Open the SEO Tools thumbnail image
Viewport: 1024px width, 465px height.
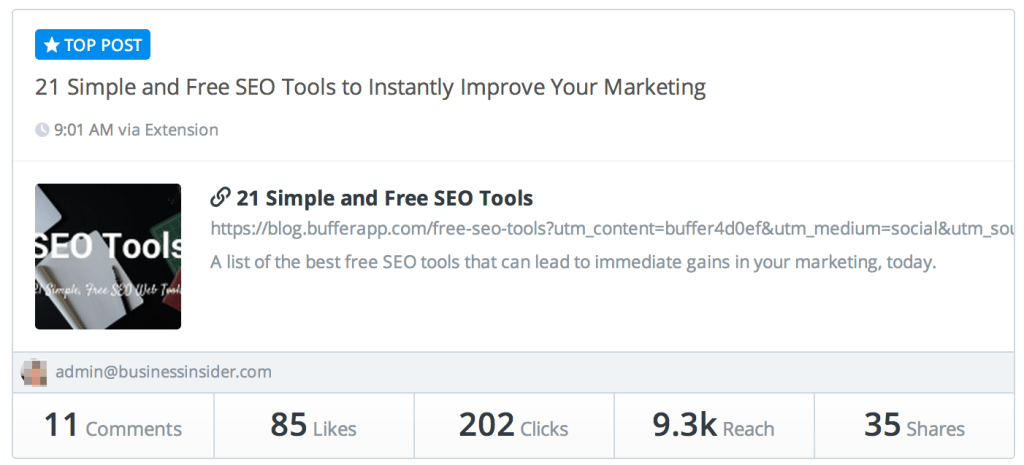click(108, 257)
